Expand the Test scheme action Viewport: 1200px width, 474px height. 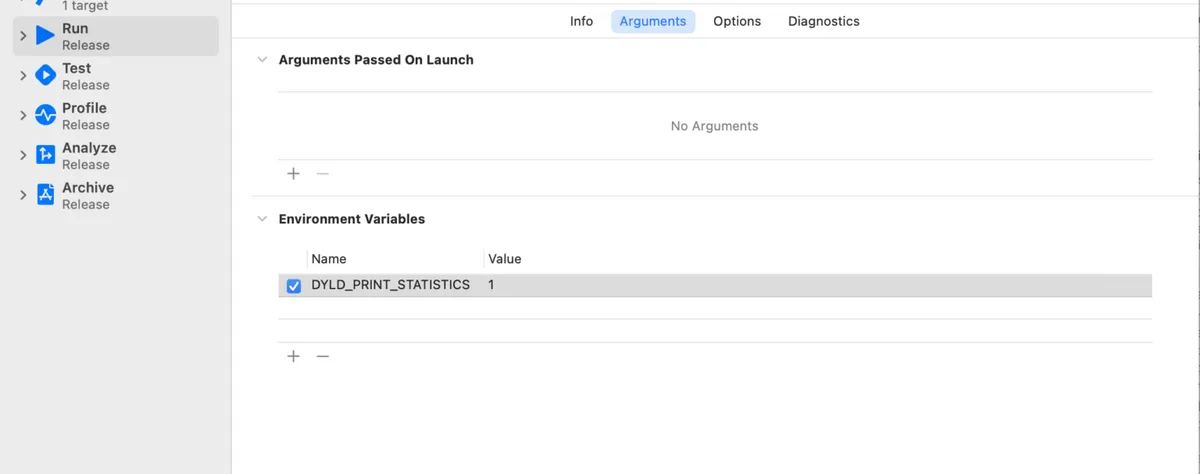point(23,76)
